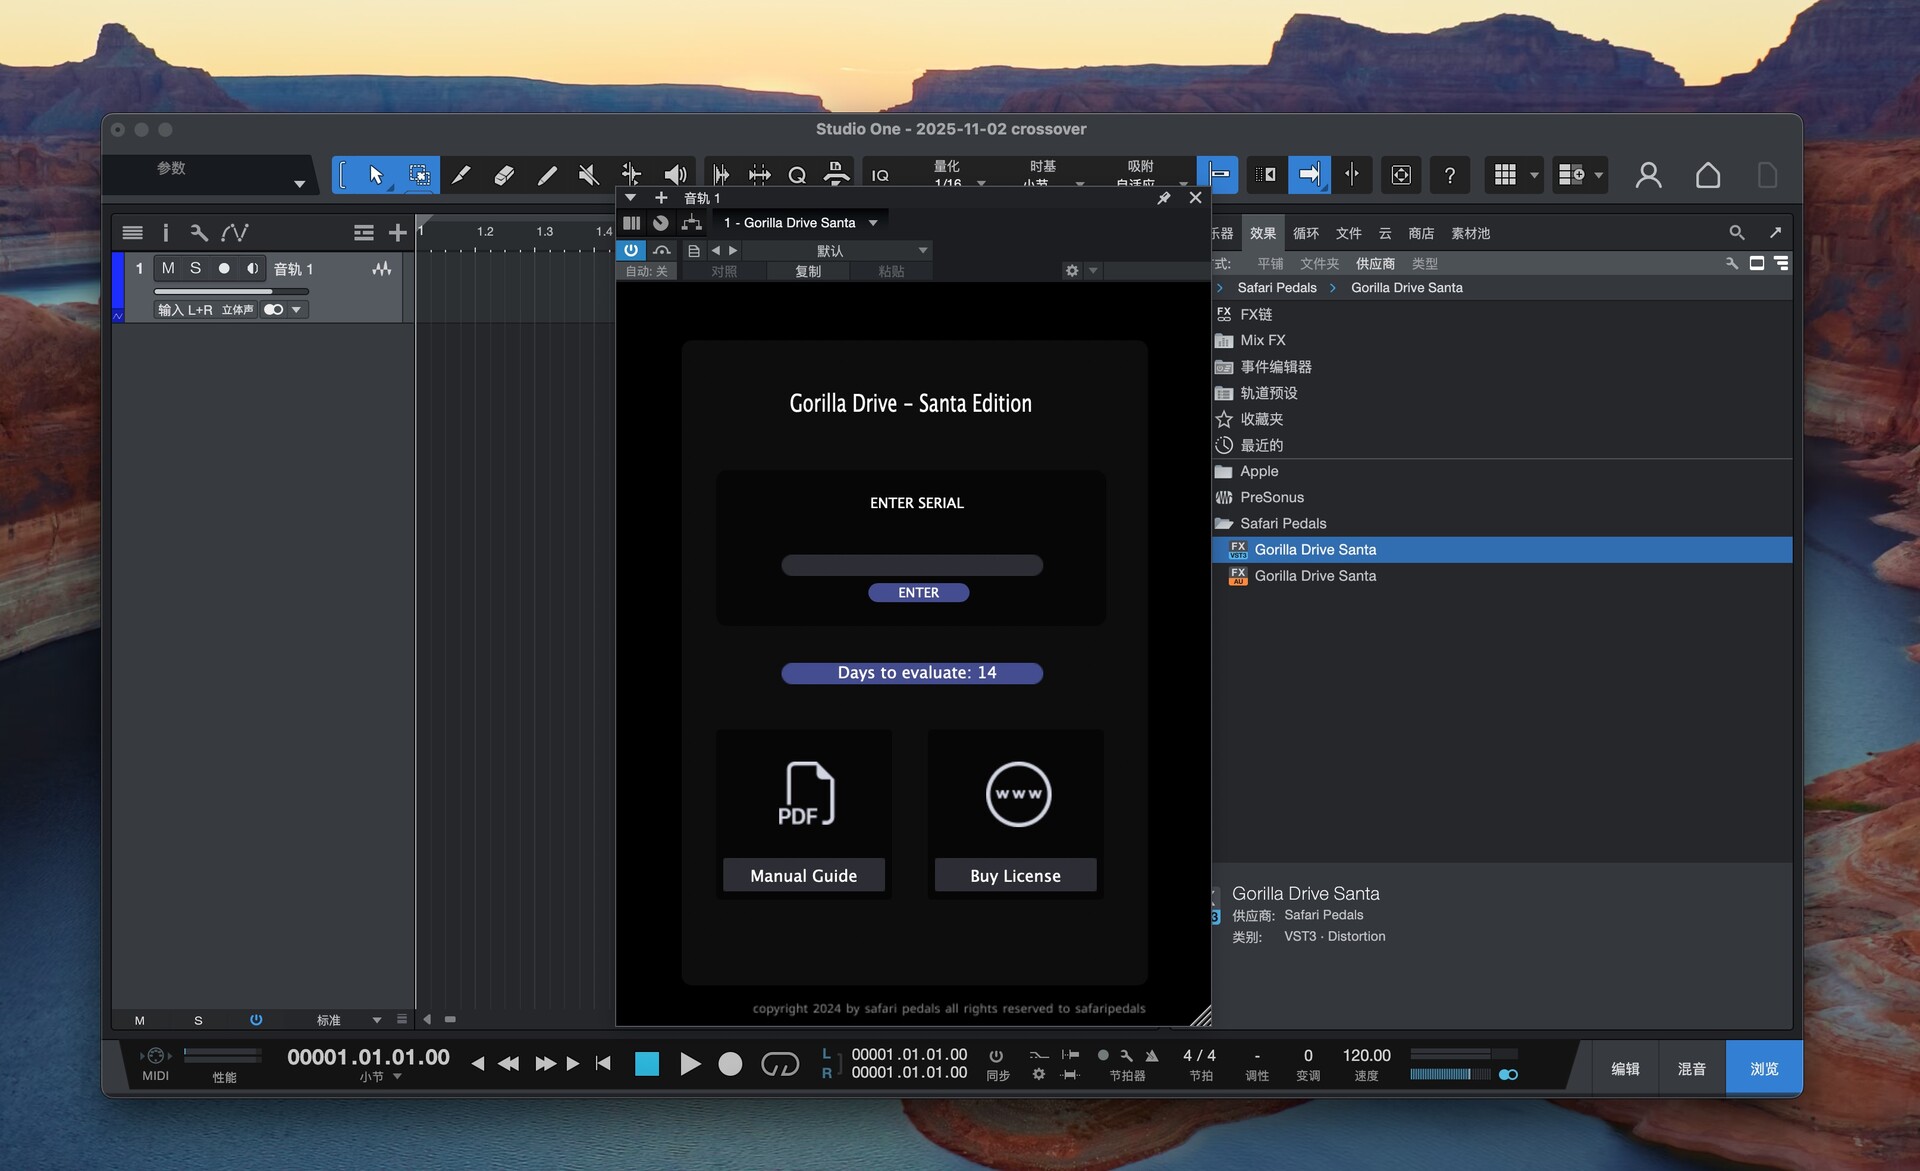Click the metronome icon in transport
The height and width of the screenshot is (1171, 1920).
pos(1152,1056)
